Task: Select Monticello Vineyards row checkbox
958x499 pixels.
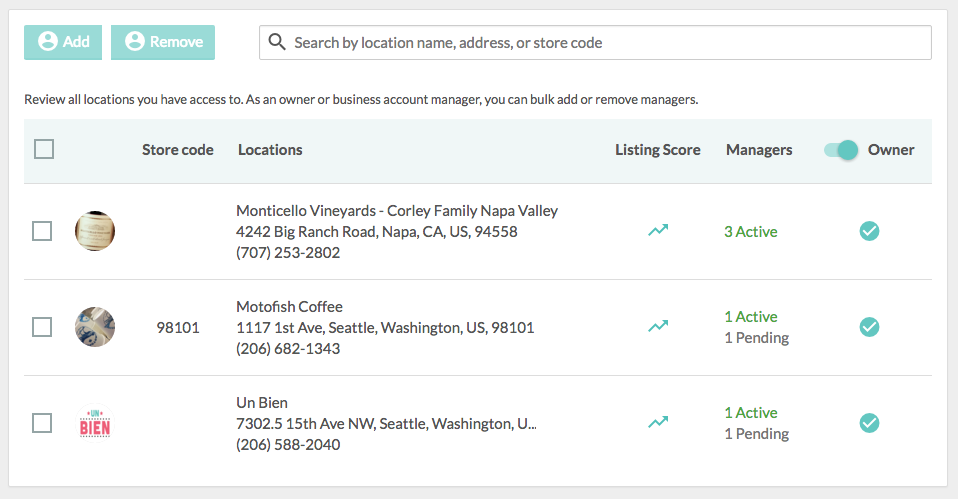Action: pos(42,231)
